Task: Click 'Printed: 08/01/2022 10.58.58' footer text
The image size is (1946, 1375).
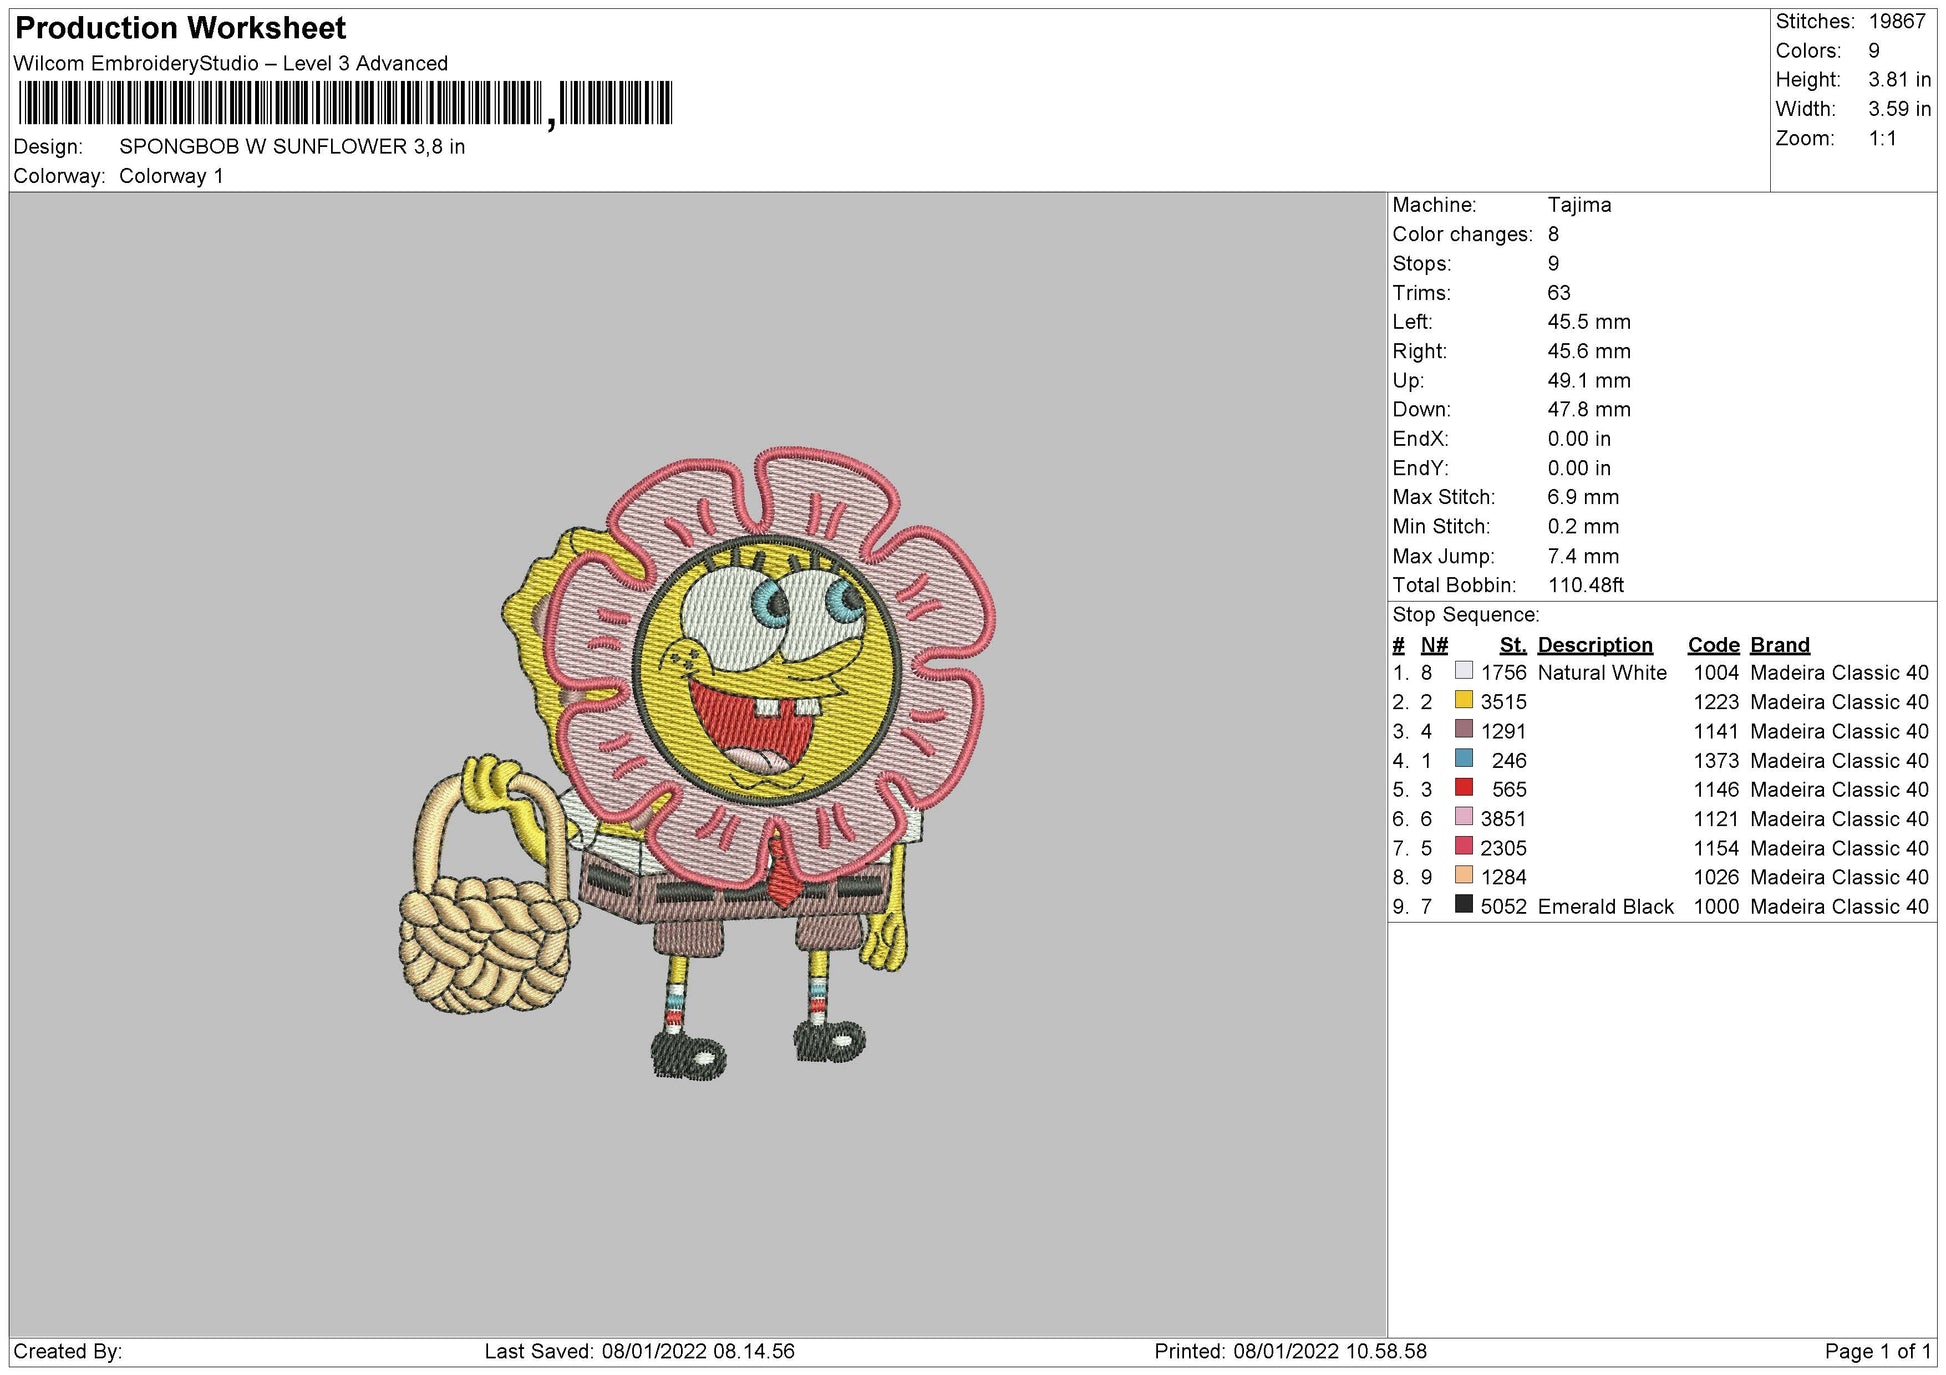Action: (1291, 1352)
